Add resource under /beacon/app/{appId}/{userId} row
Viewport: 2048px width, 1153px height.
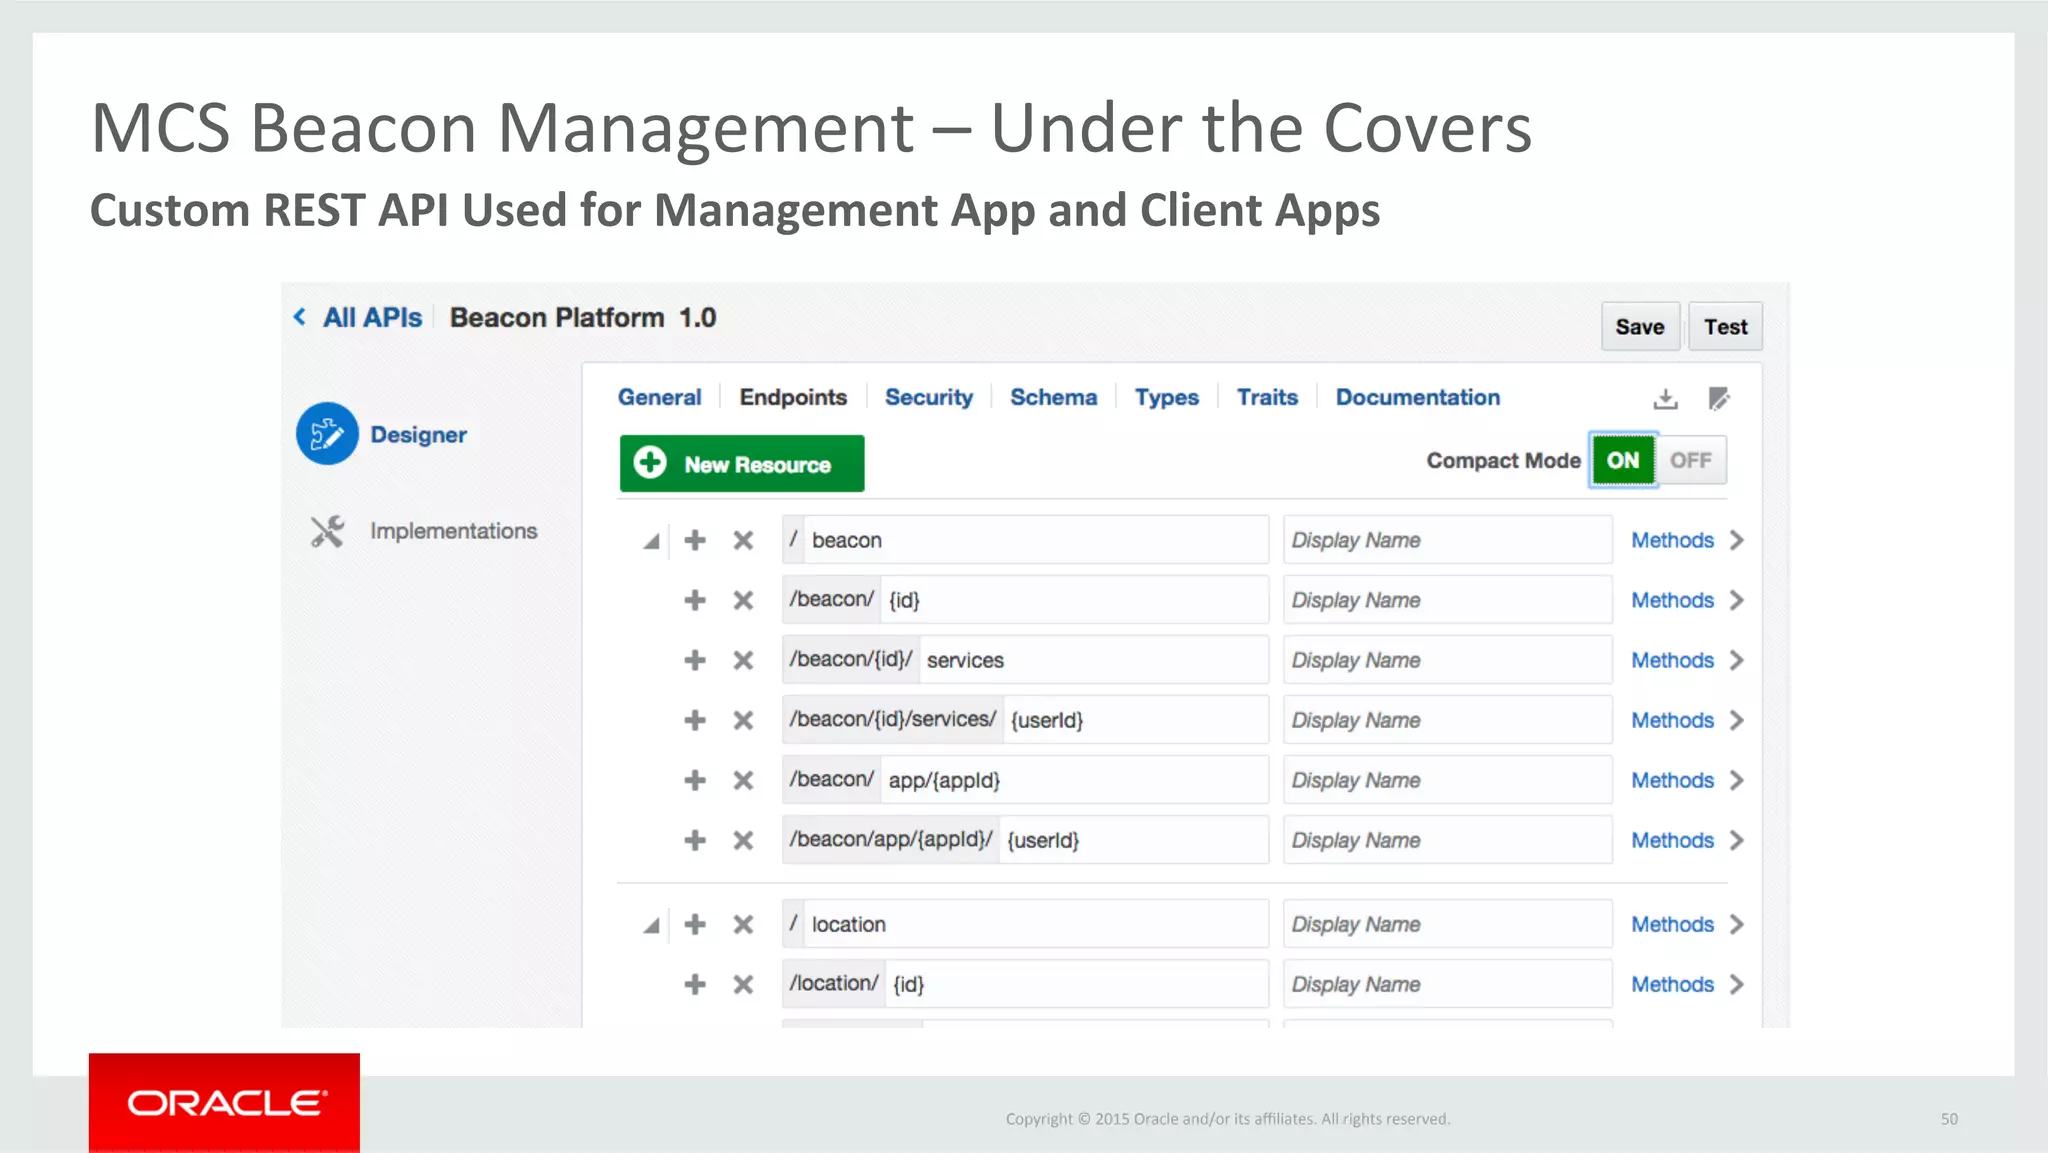point(695,840)
